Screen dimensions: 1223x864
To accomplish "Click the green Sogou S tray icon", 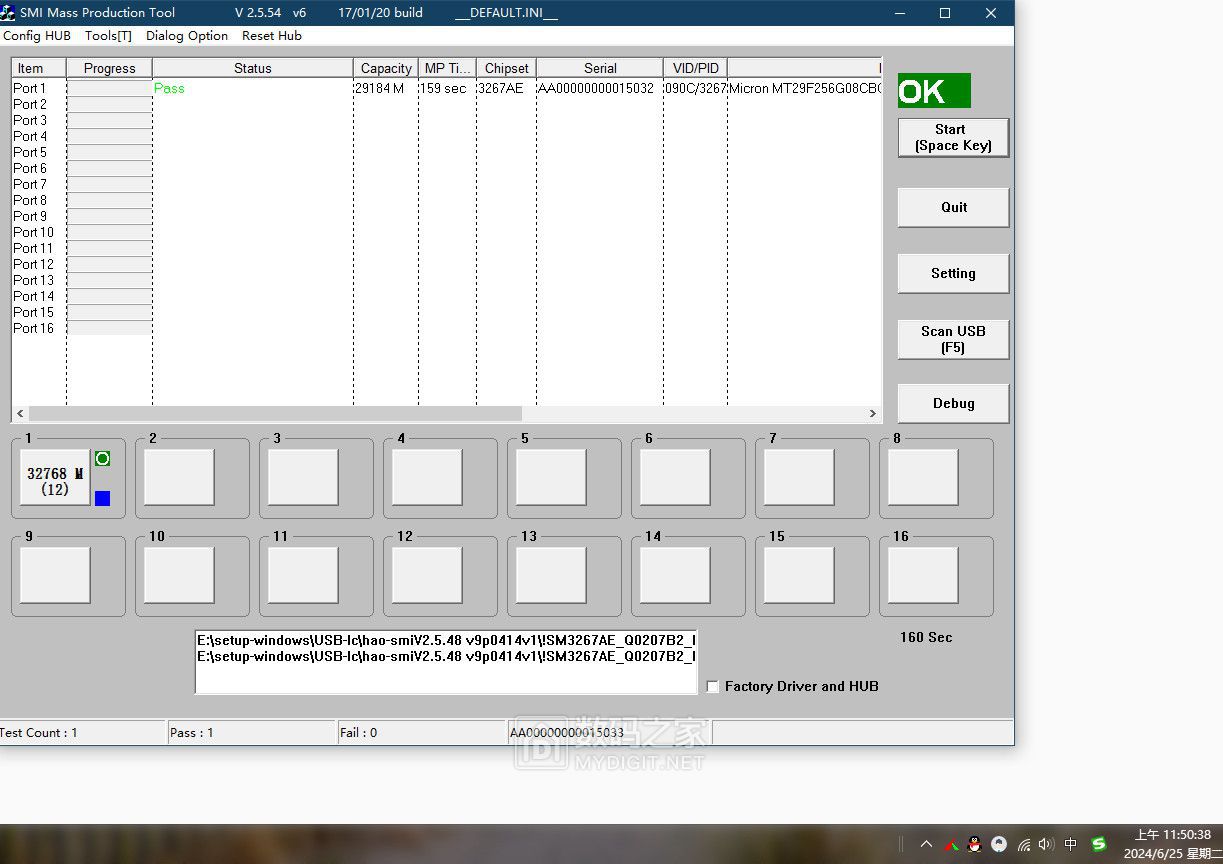I will click(x=1099, y=844).
